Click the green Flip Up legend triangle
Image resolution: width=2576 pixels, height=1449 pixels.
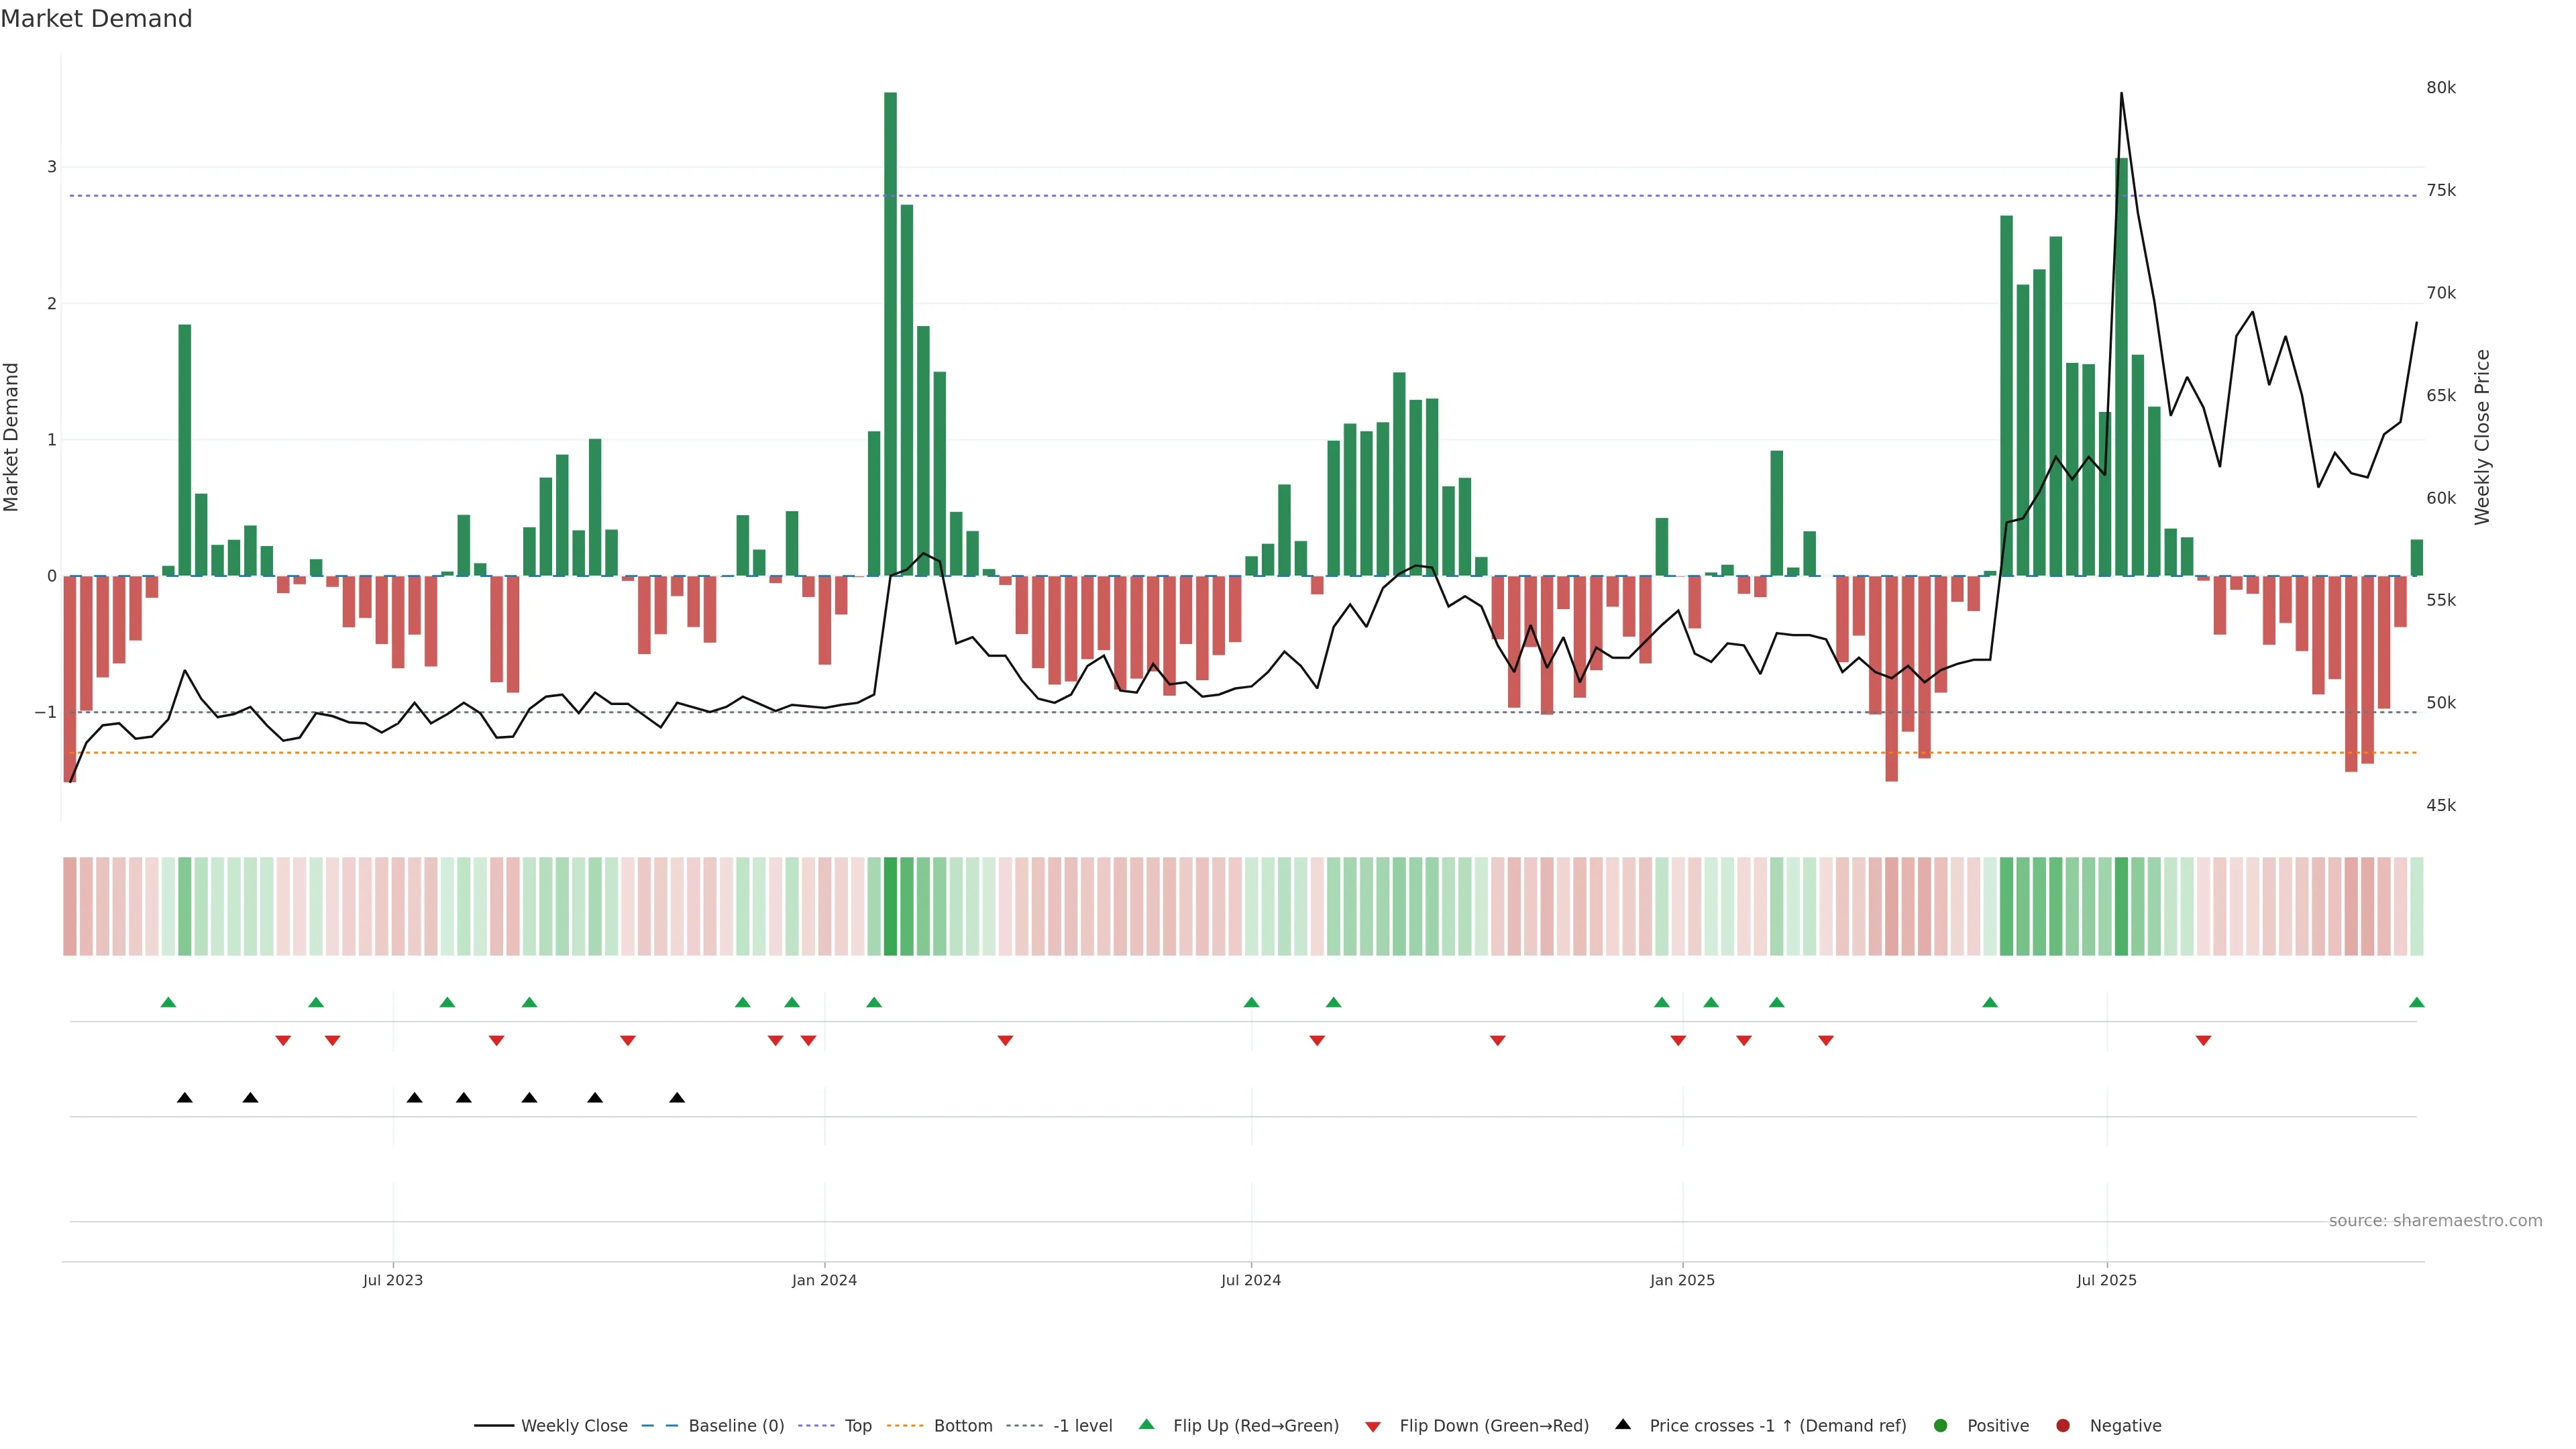(1147, 1424)
